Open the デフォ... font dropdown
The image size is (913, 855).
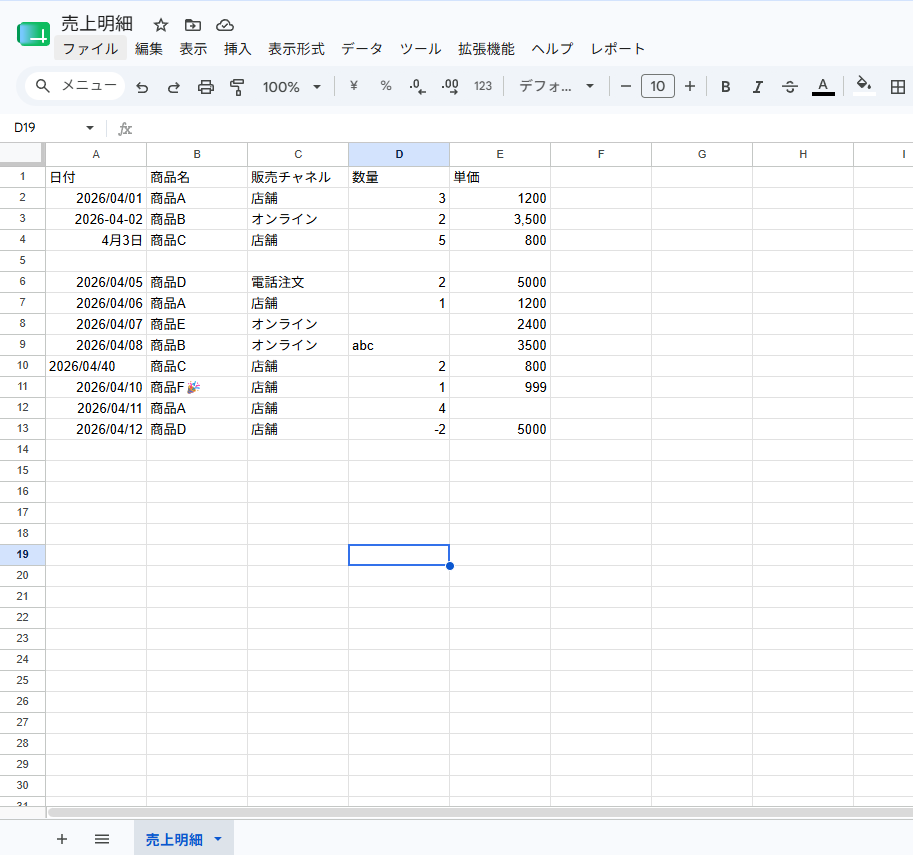pos(557,87)
